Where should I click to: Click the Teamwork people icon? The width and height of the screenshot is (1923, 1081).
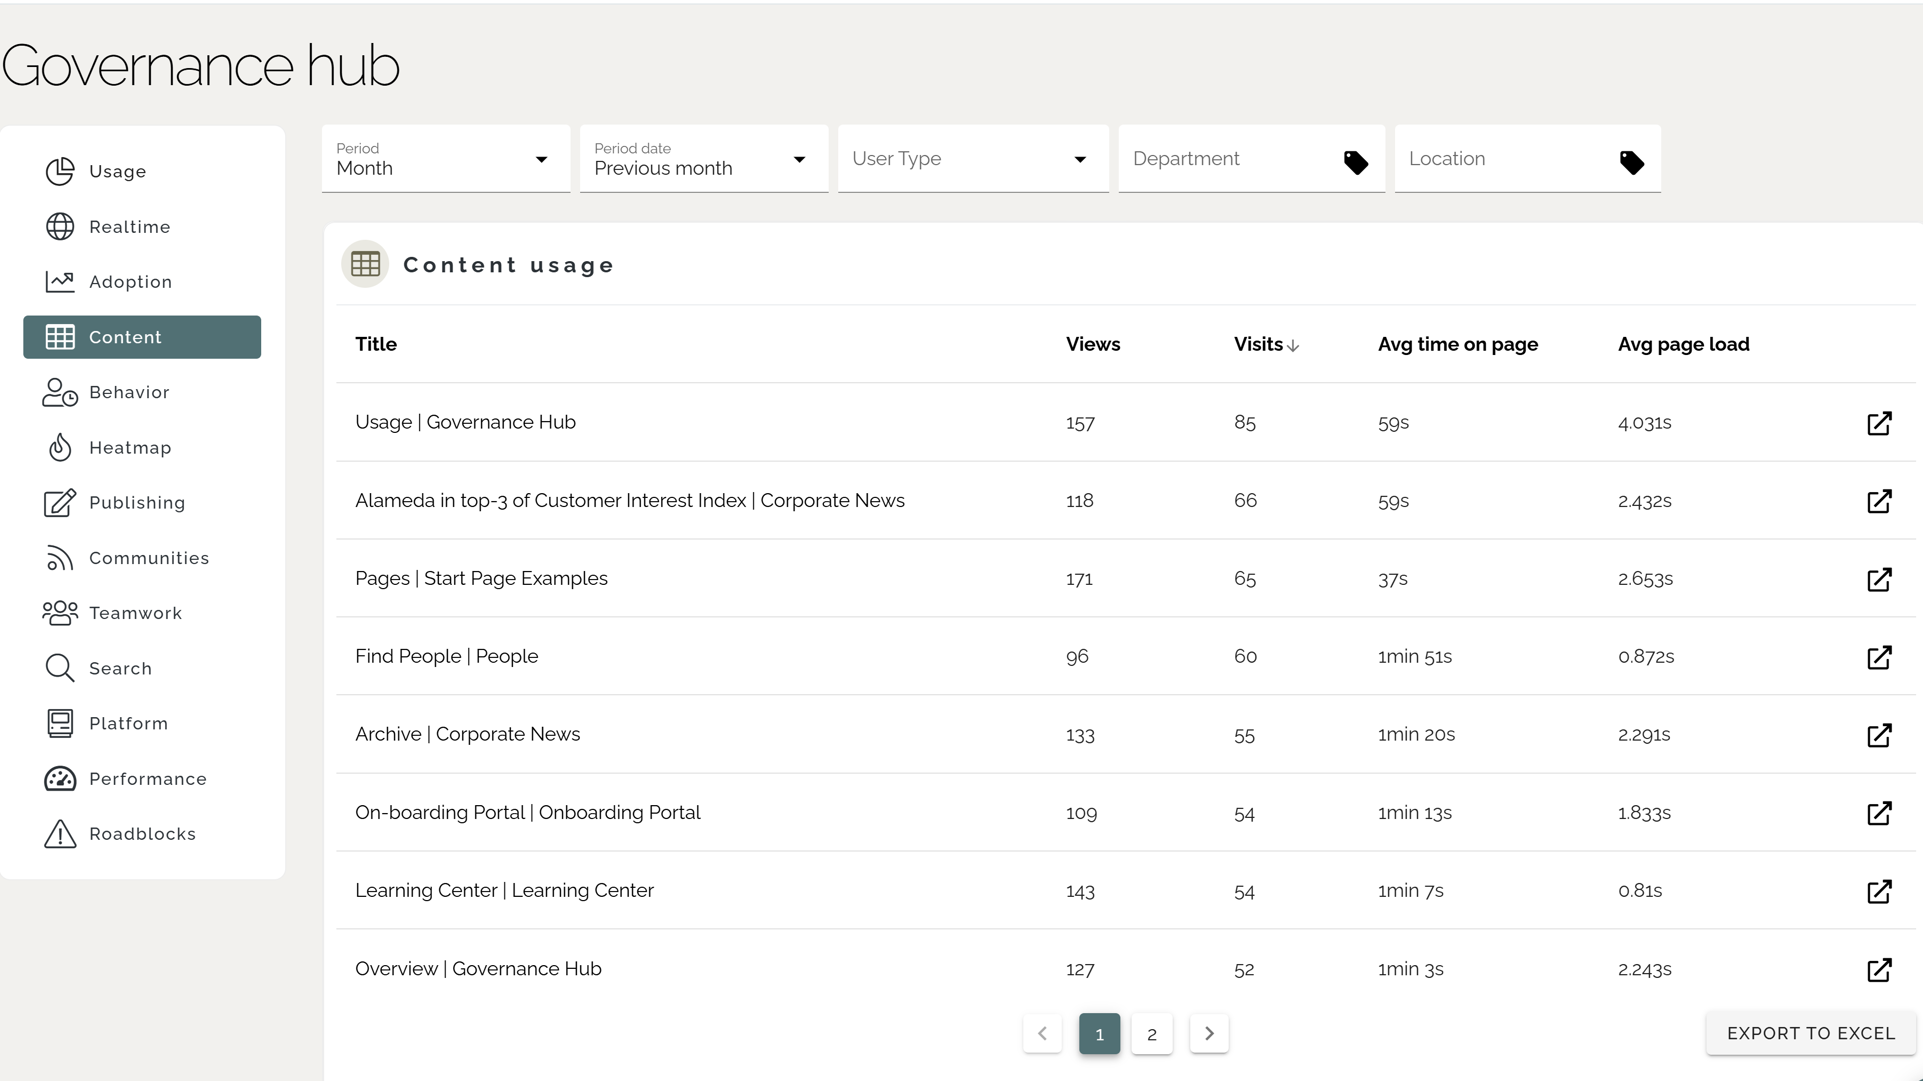60,613
